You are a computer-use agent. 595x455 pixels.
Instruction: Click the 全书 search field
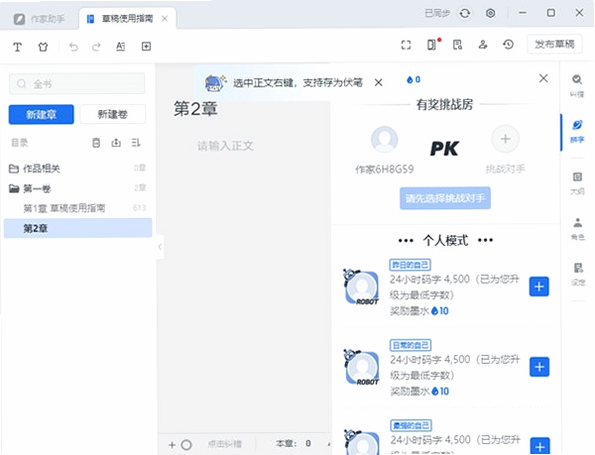[x=77, y=83]
